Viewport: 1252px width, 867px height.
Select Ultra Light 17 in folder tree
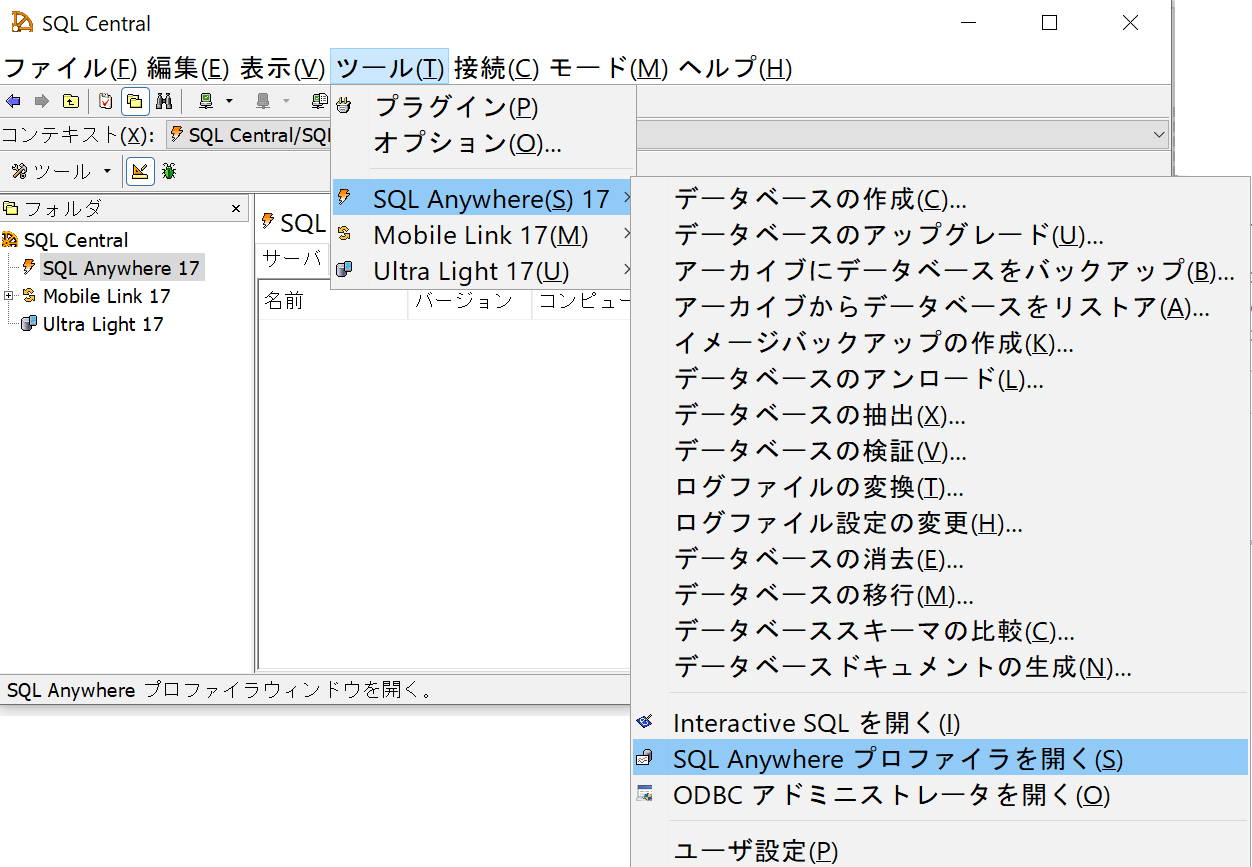(x=102, y=324)
